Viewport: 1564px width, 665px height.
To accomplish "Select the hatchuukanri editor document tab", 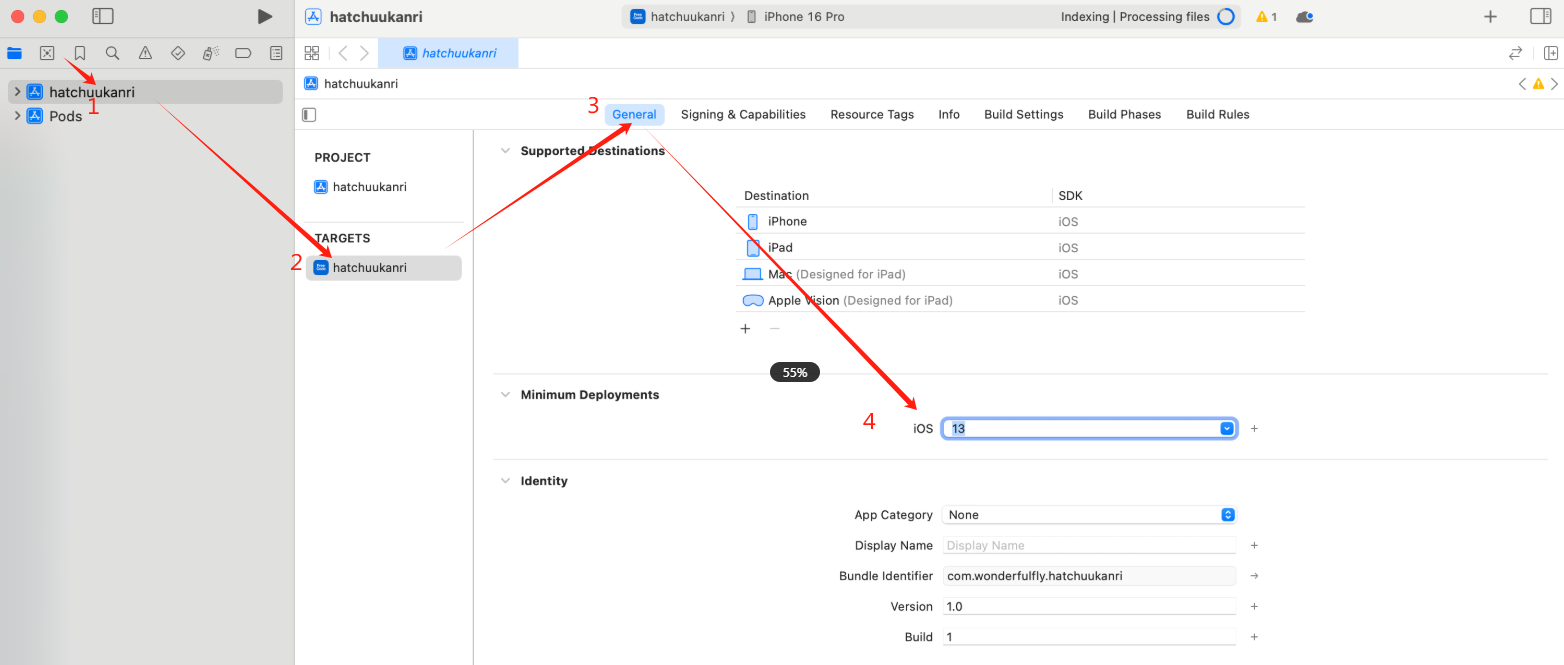I will click(449, 53).
